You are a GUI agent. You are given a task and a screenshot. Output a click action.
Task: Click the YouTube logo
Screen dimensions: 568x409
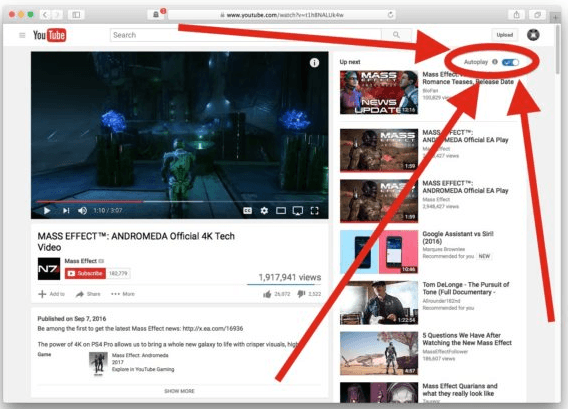[x=50, y=35]
